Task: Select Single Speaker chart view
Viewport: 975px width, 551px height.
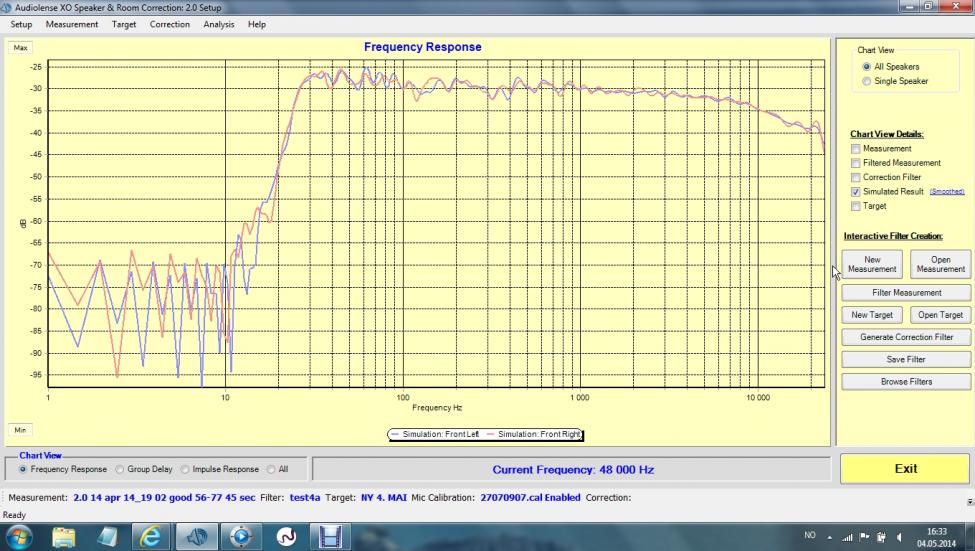Action: click(x=866, y=81)
